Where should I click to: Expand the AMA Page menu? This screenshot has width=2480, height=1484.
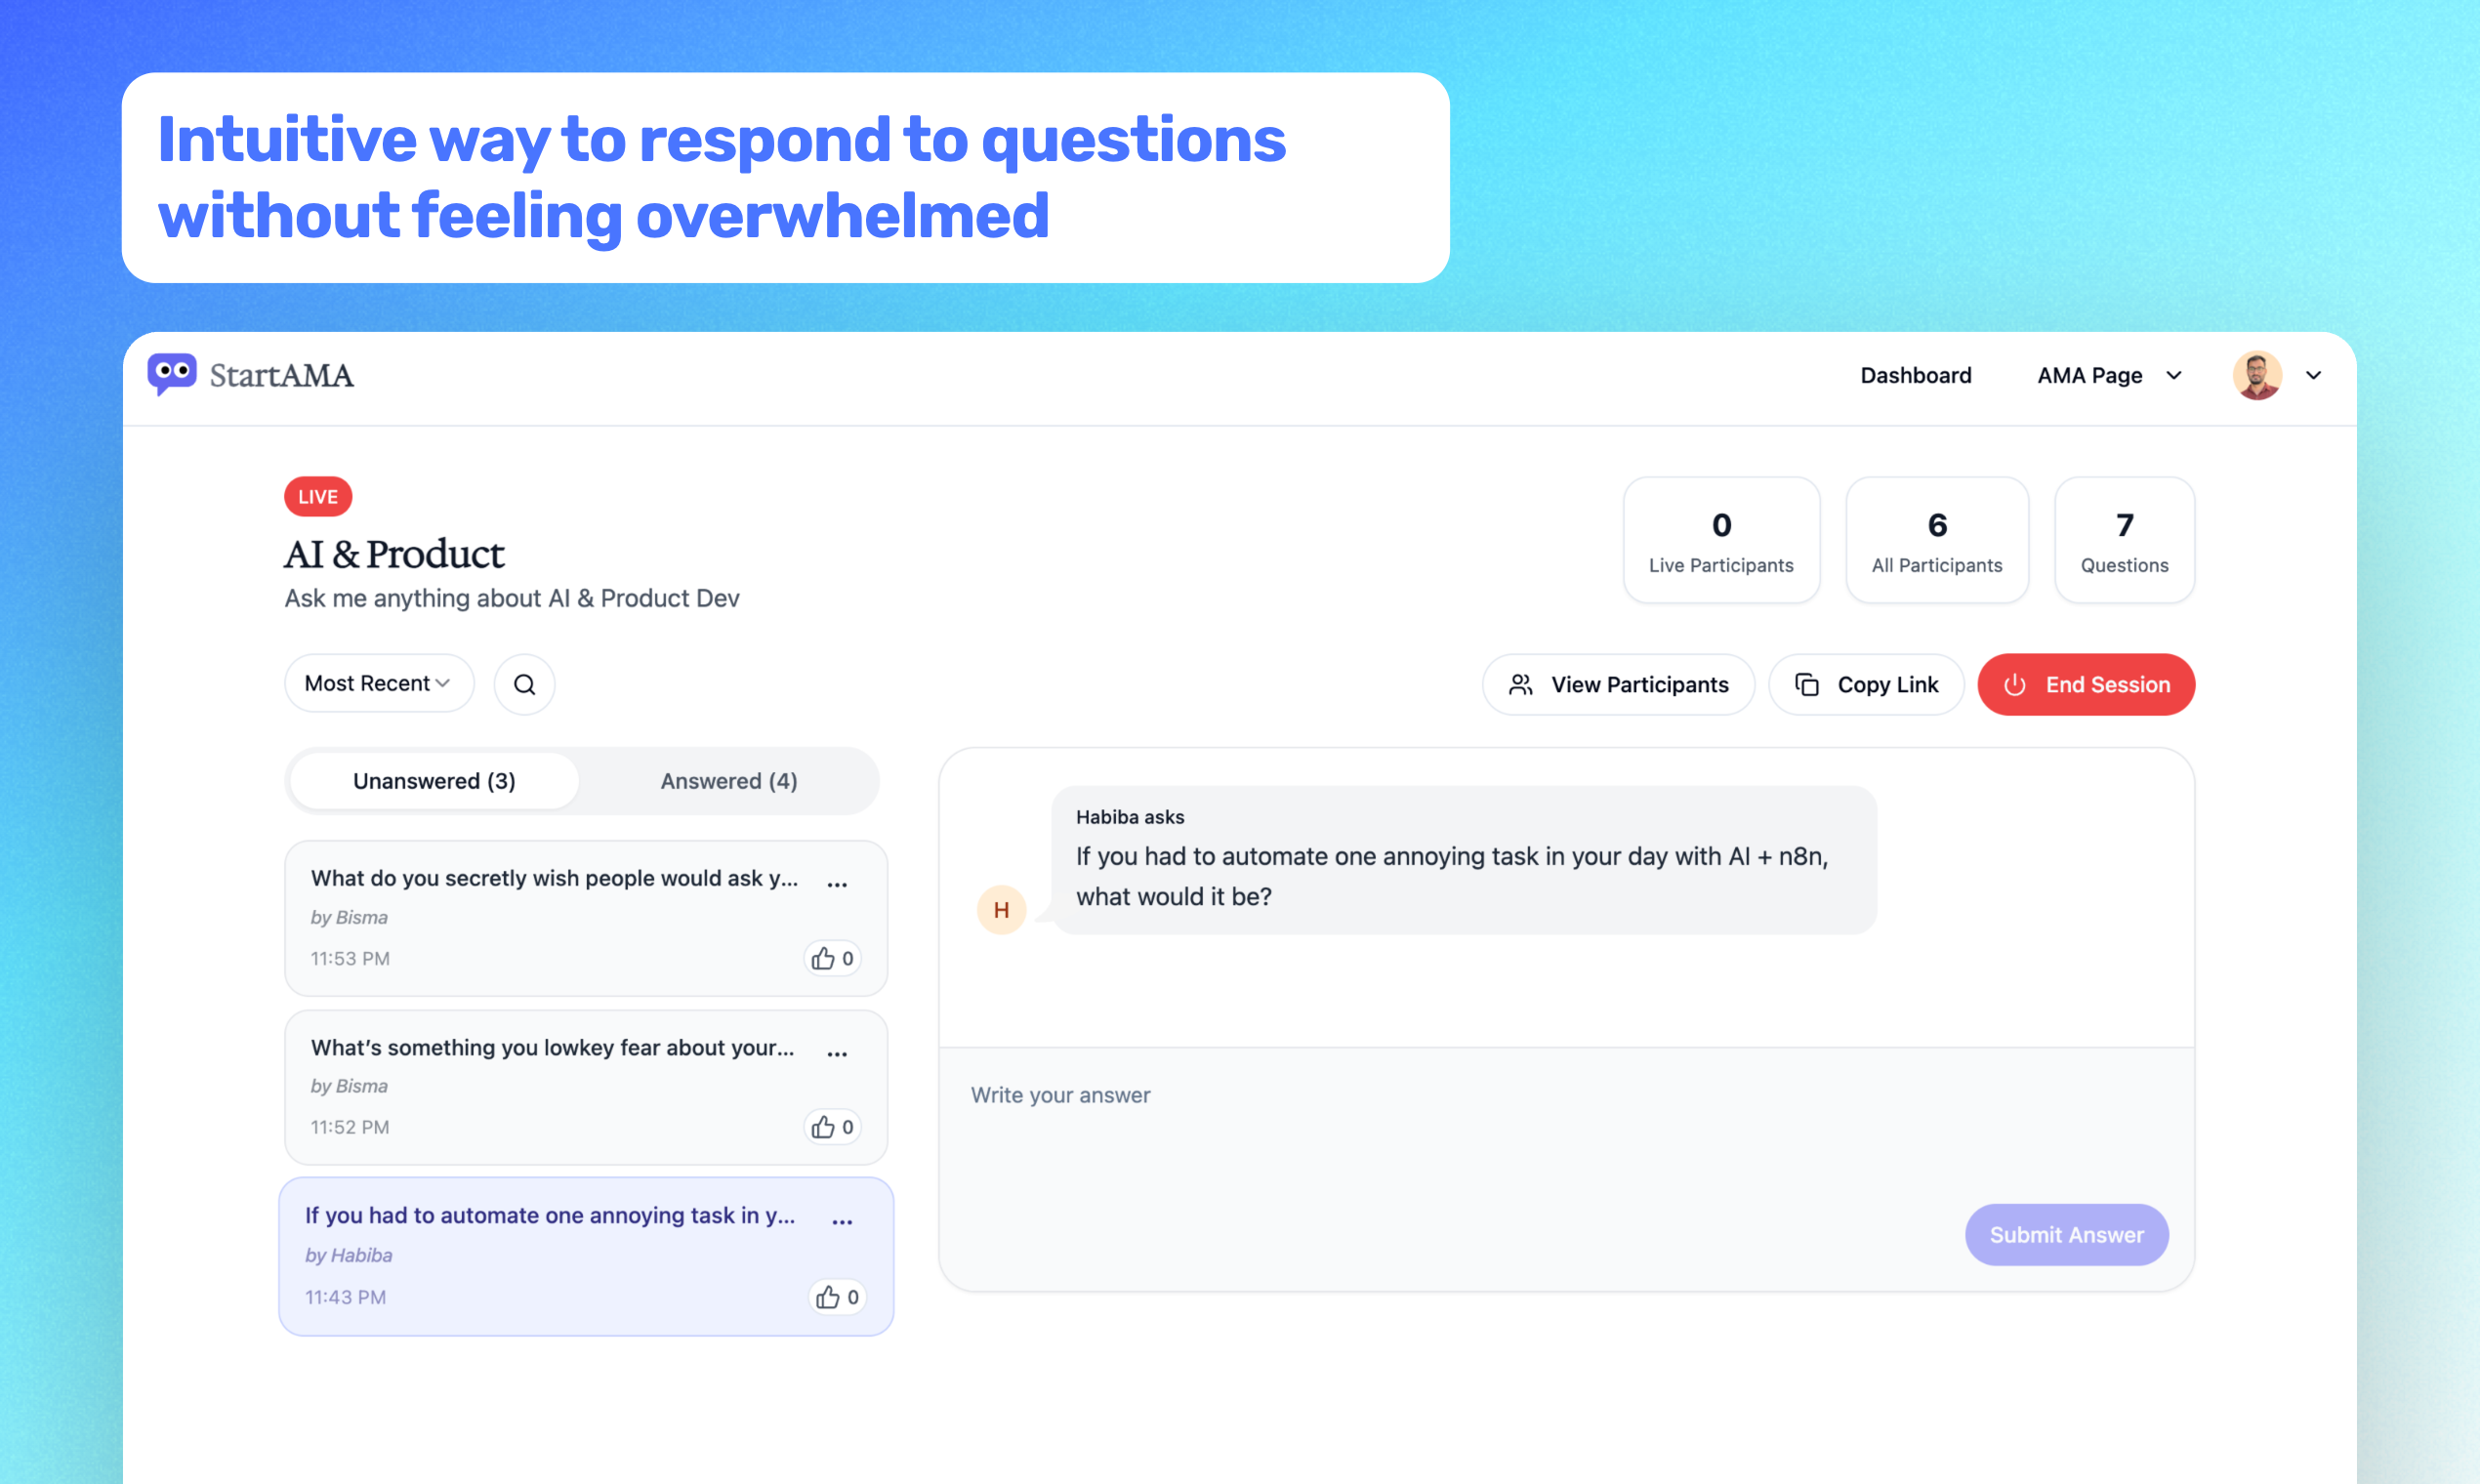pos(2109,375)
